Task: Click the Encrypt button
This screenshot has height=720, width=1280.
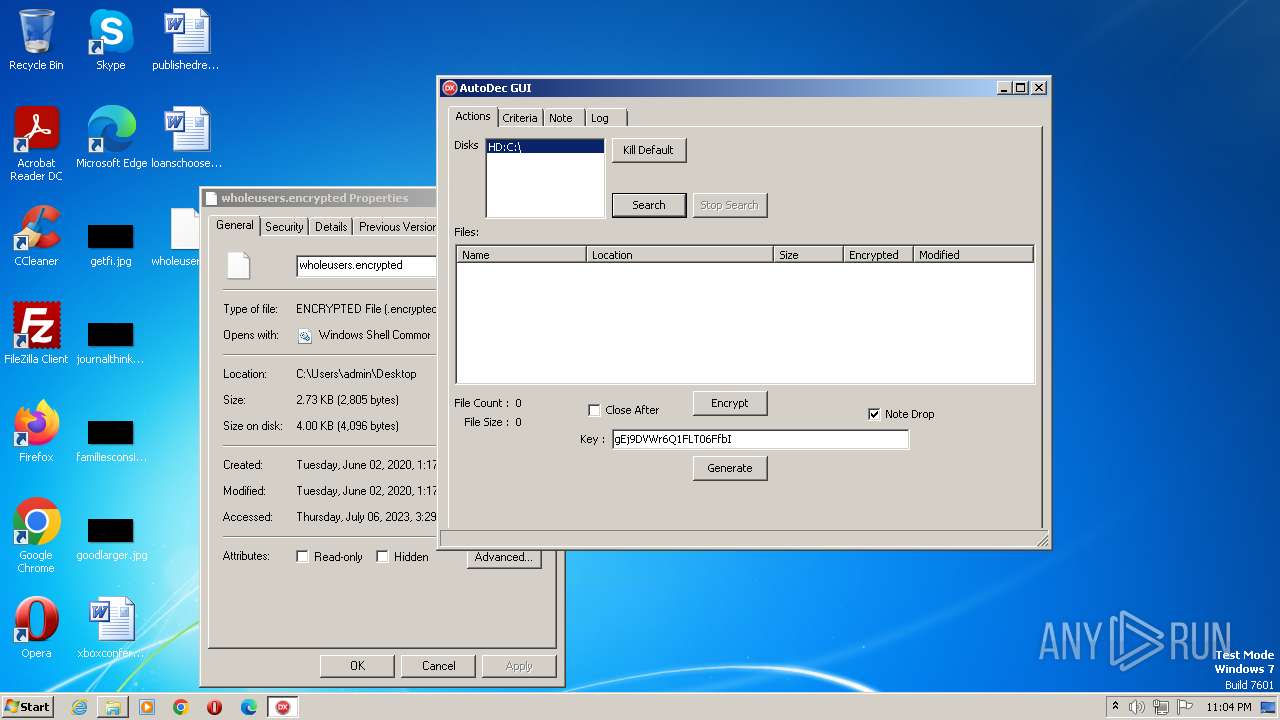Action: point(730,403)
